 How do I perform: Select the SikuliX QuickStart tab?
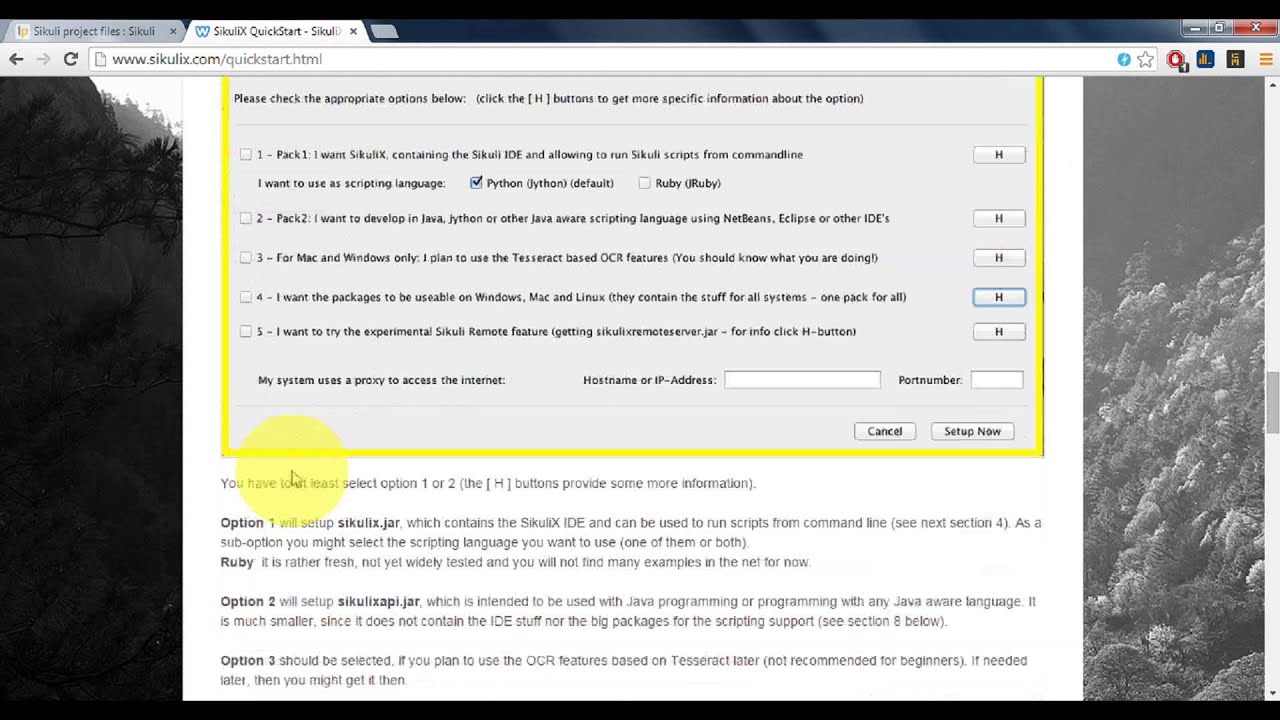tap(275, 31)
